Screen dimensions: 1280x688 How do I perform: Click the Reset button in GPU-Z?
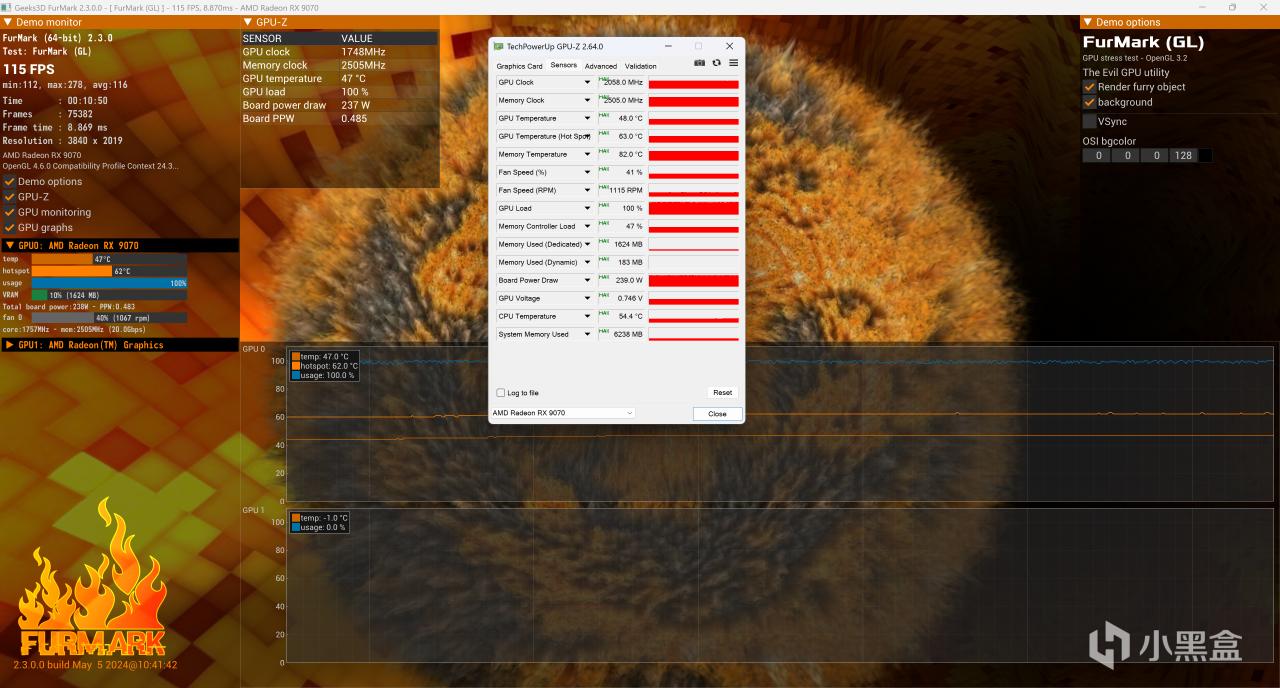point(722,393)
